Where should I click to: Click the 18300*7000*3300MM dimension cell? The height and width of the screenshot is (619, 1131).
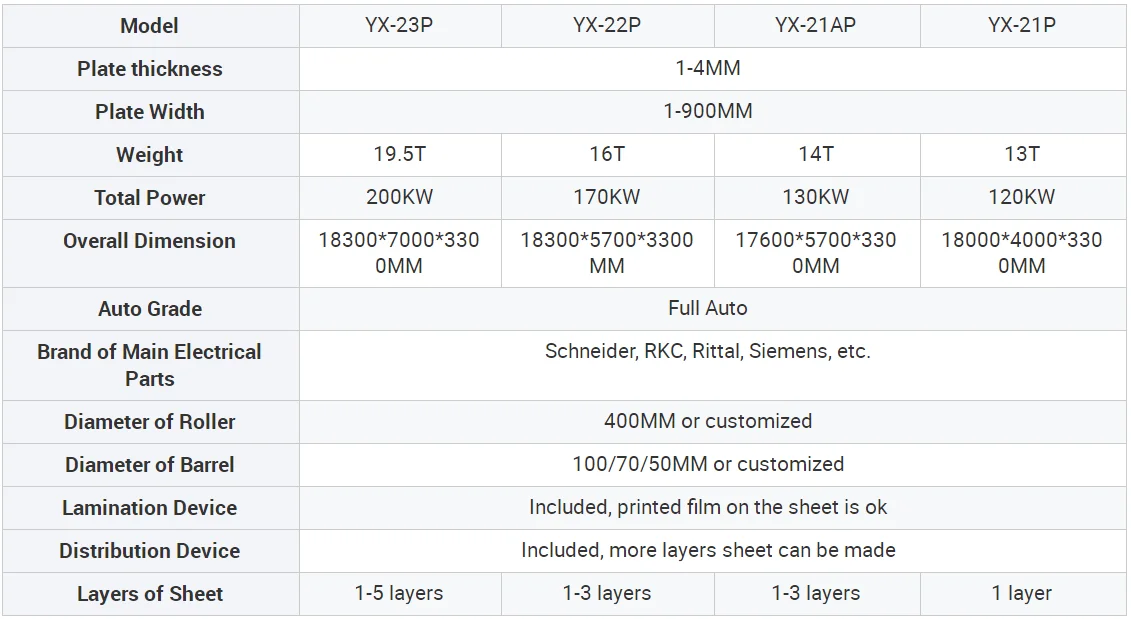coord(399,253)
